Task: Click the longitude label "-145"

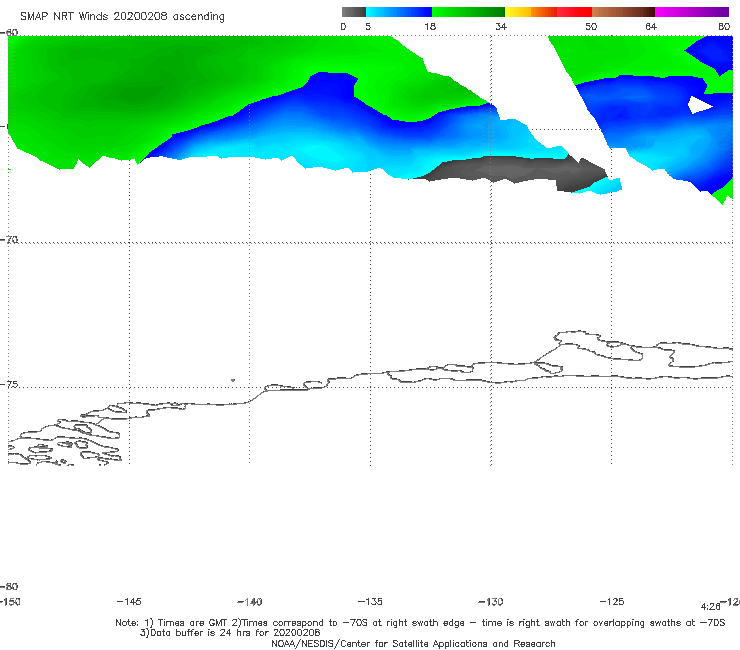Action: 129,602
